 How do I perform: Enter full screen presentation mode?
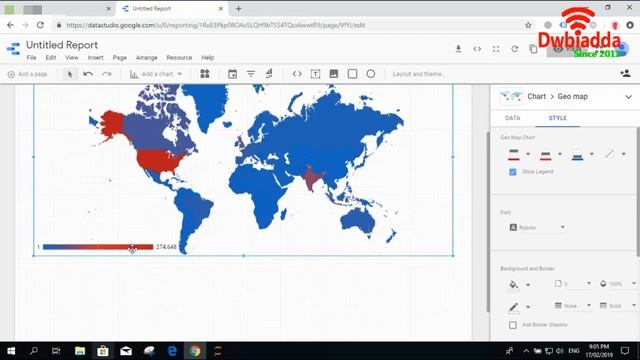(x=496, y=49)
